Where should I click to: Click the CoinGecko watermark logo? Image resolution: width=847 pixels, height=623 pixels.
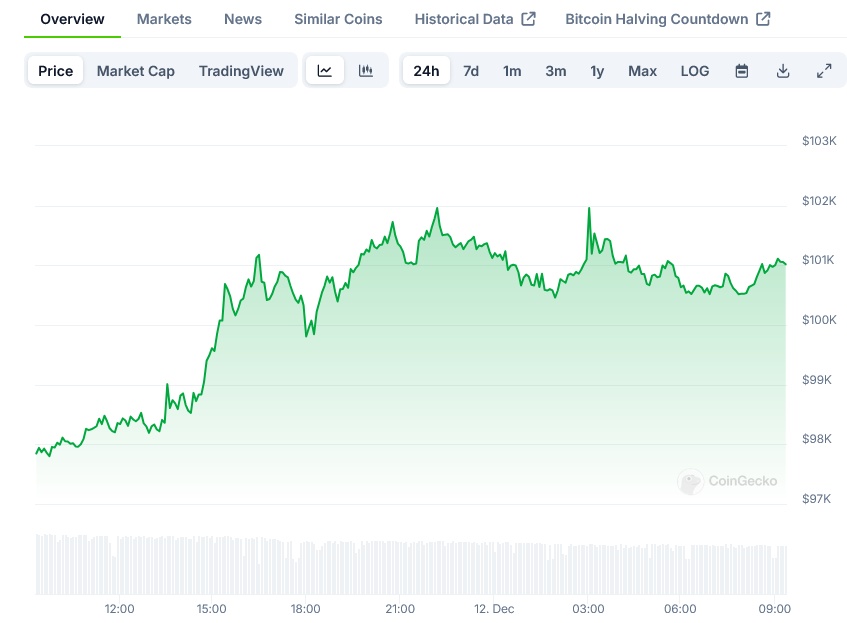click(x=691, y=481)
